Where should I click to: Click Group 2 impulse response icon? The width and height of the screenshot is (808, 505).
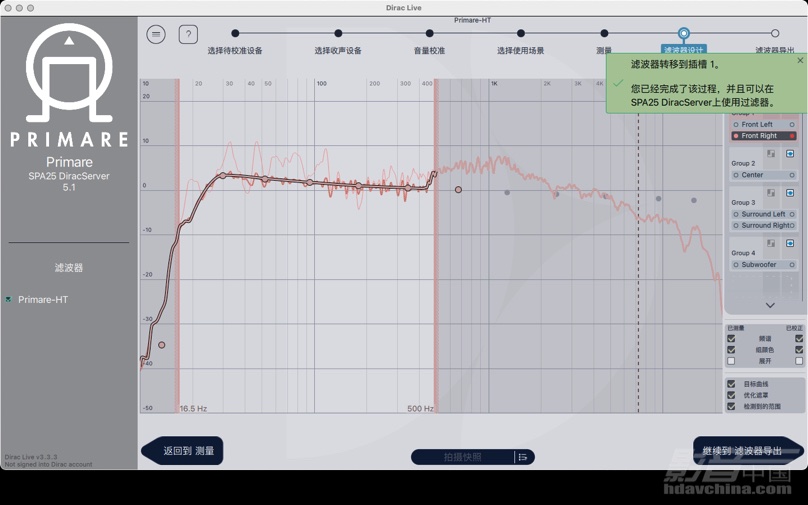click(x=771, y=154)
